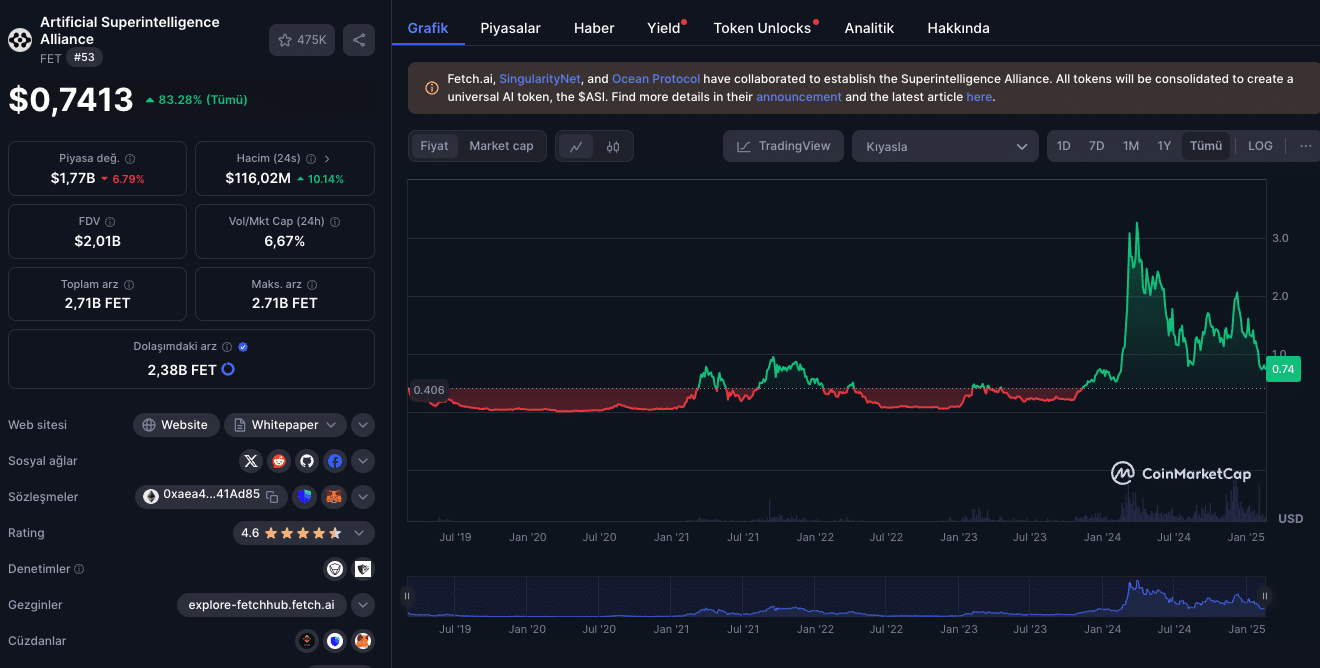Image resolution: width=1320 pixels, height=668 pixels.
Task: Click right handle of chart range slider
Action: pos(1265,596)
